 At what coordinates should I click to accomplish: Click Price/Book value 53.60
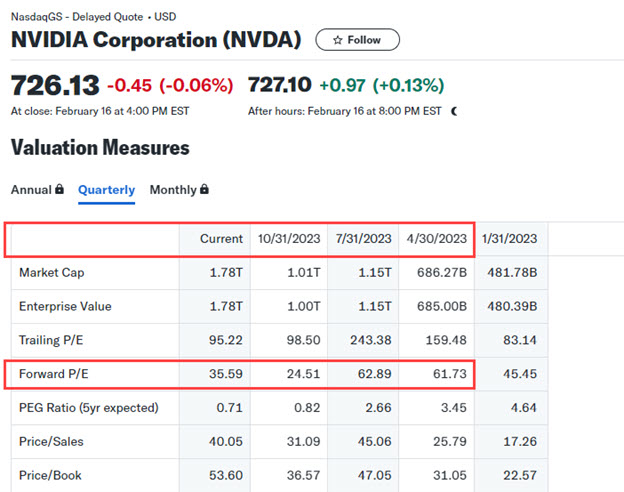point(226,475)
